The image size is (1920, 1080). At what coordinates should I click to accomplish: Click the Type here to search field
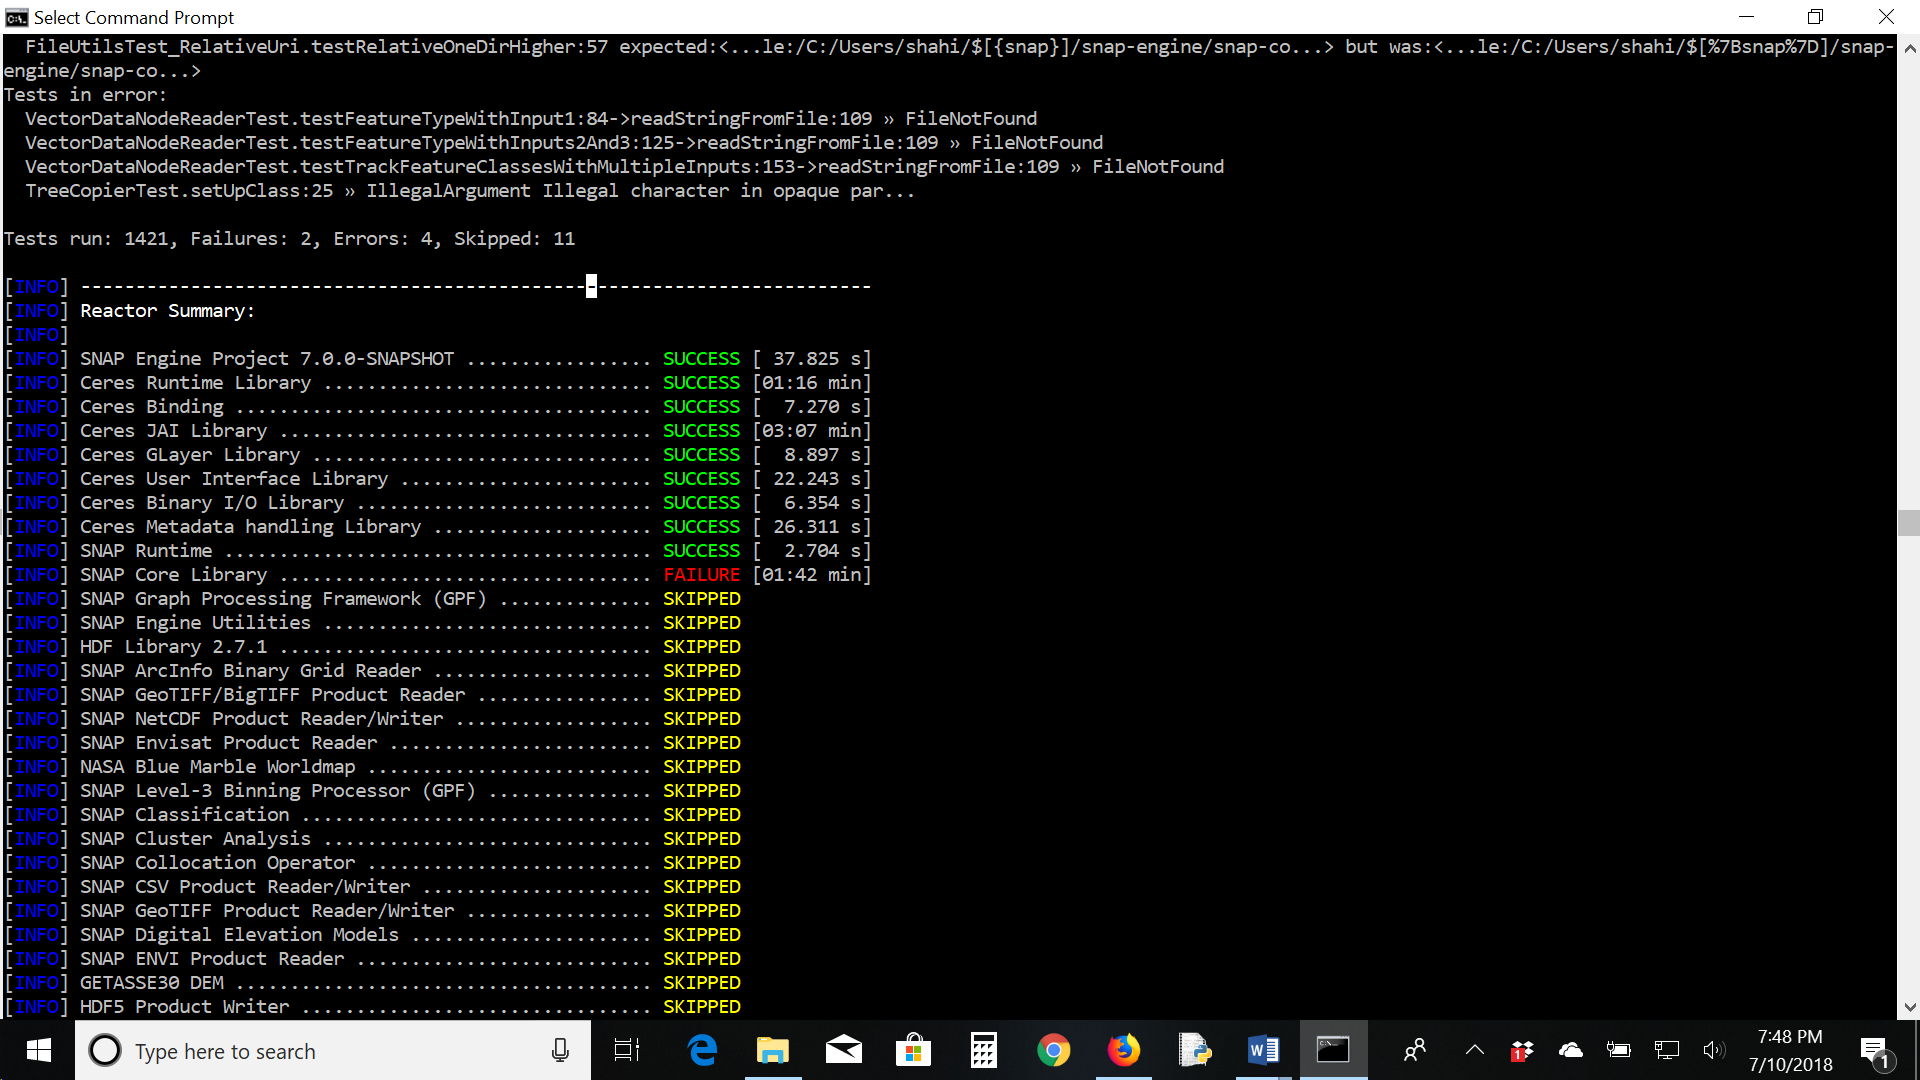point(330,1051)
